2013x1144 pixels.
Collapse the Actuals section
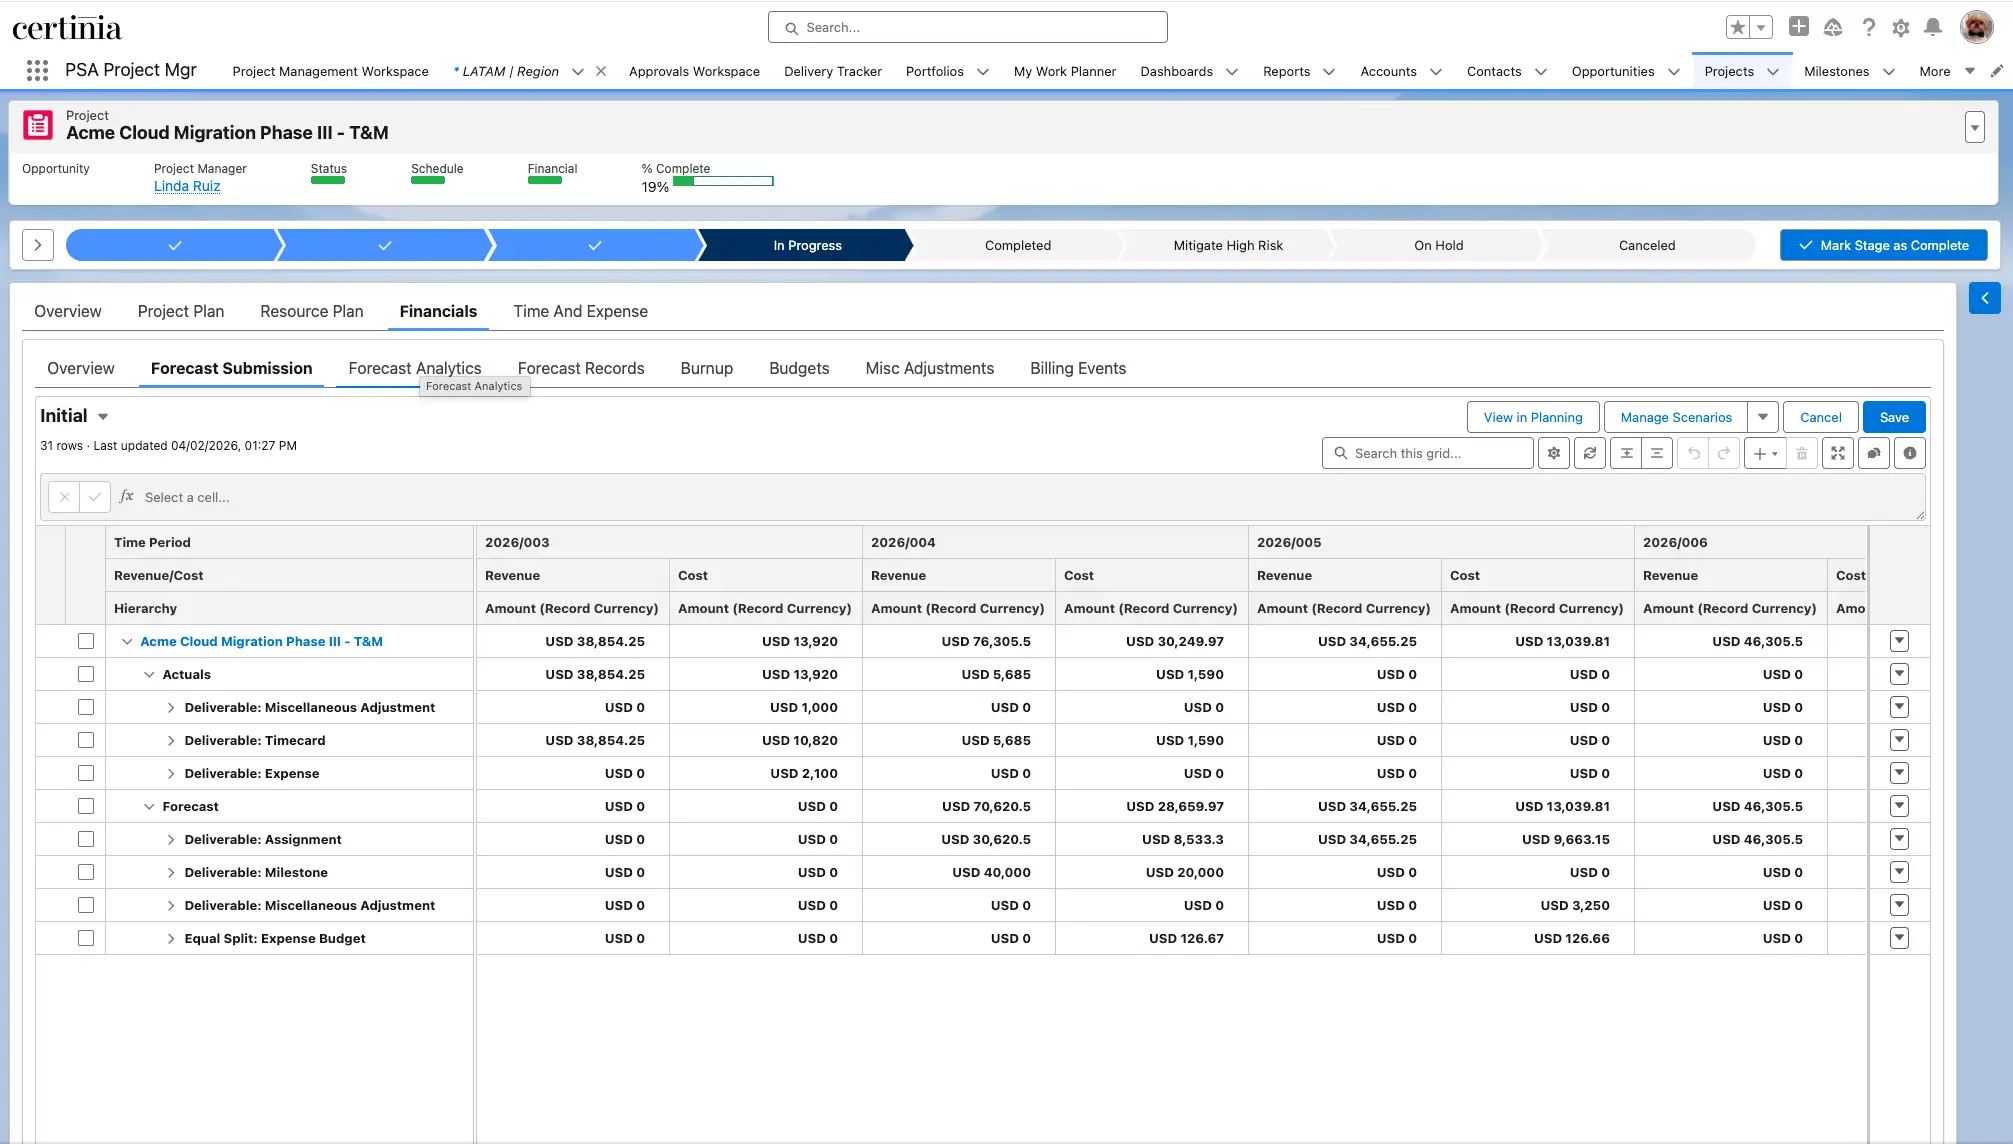point(149,674)
